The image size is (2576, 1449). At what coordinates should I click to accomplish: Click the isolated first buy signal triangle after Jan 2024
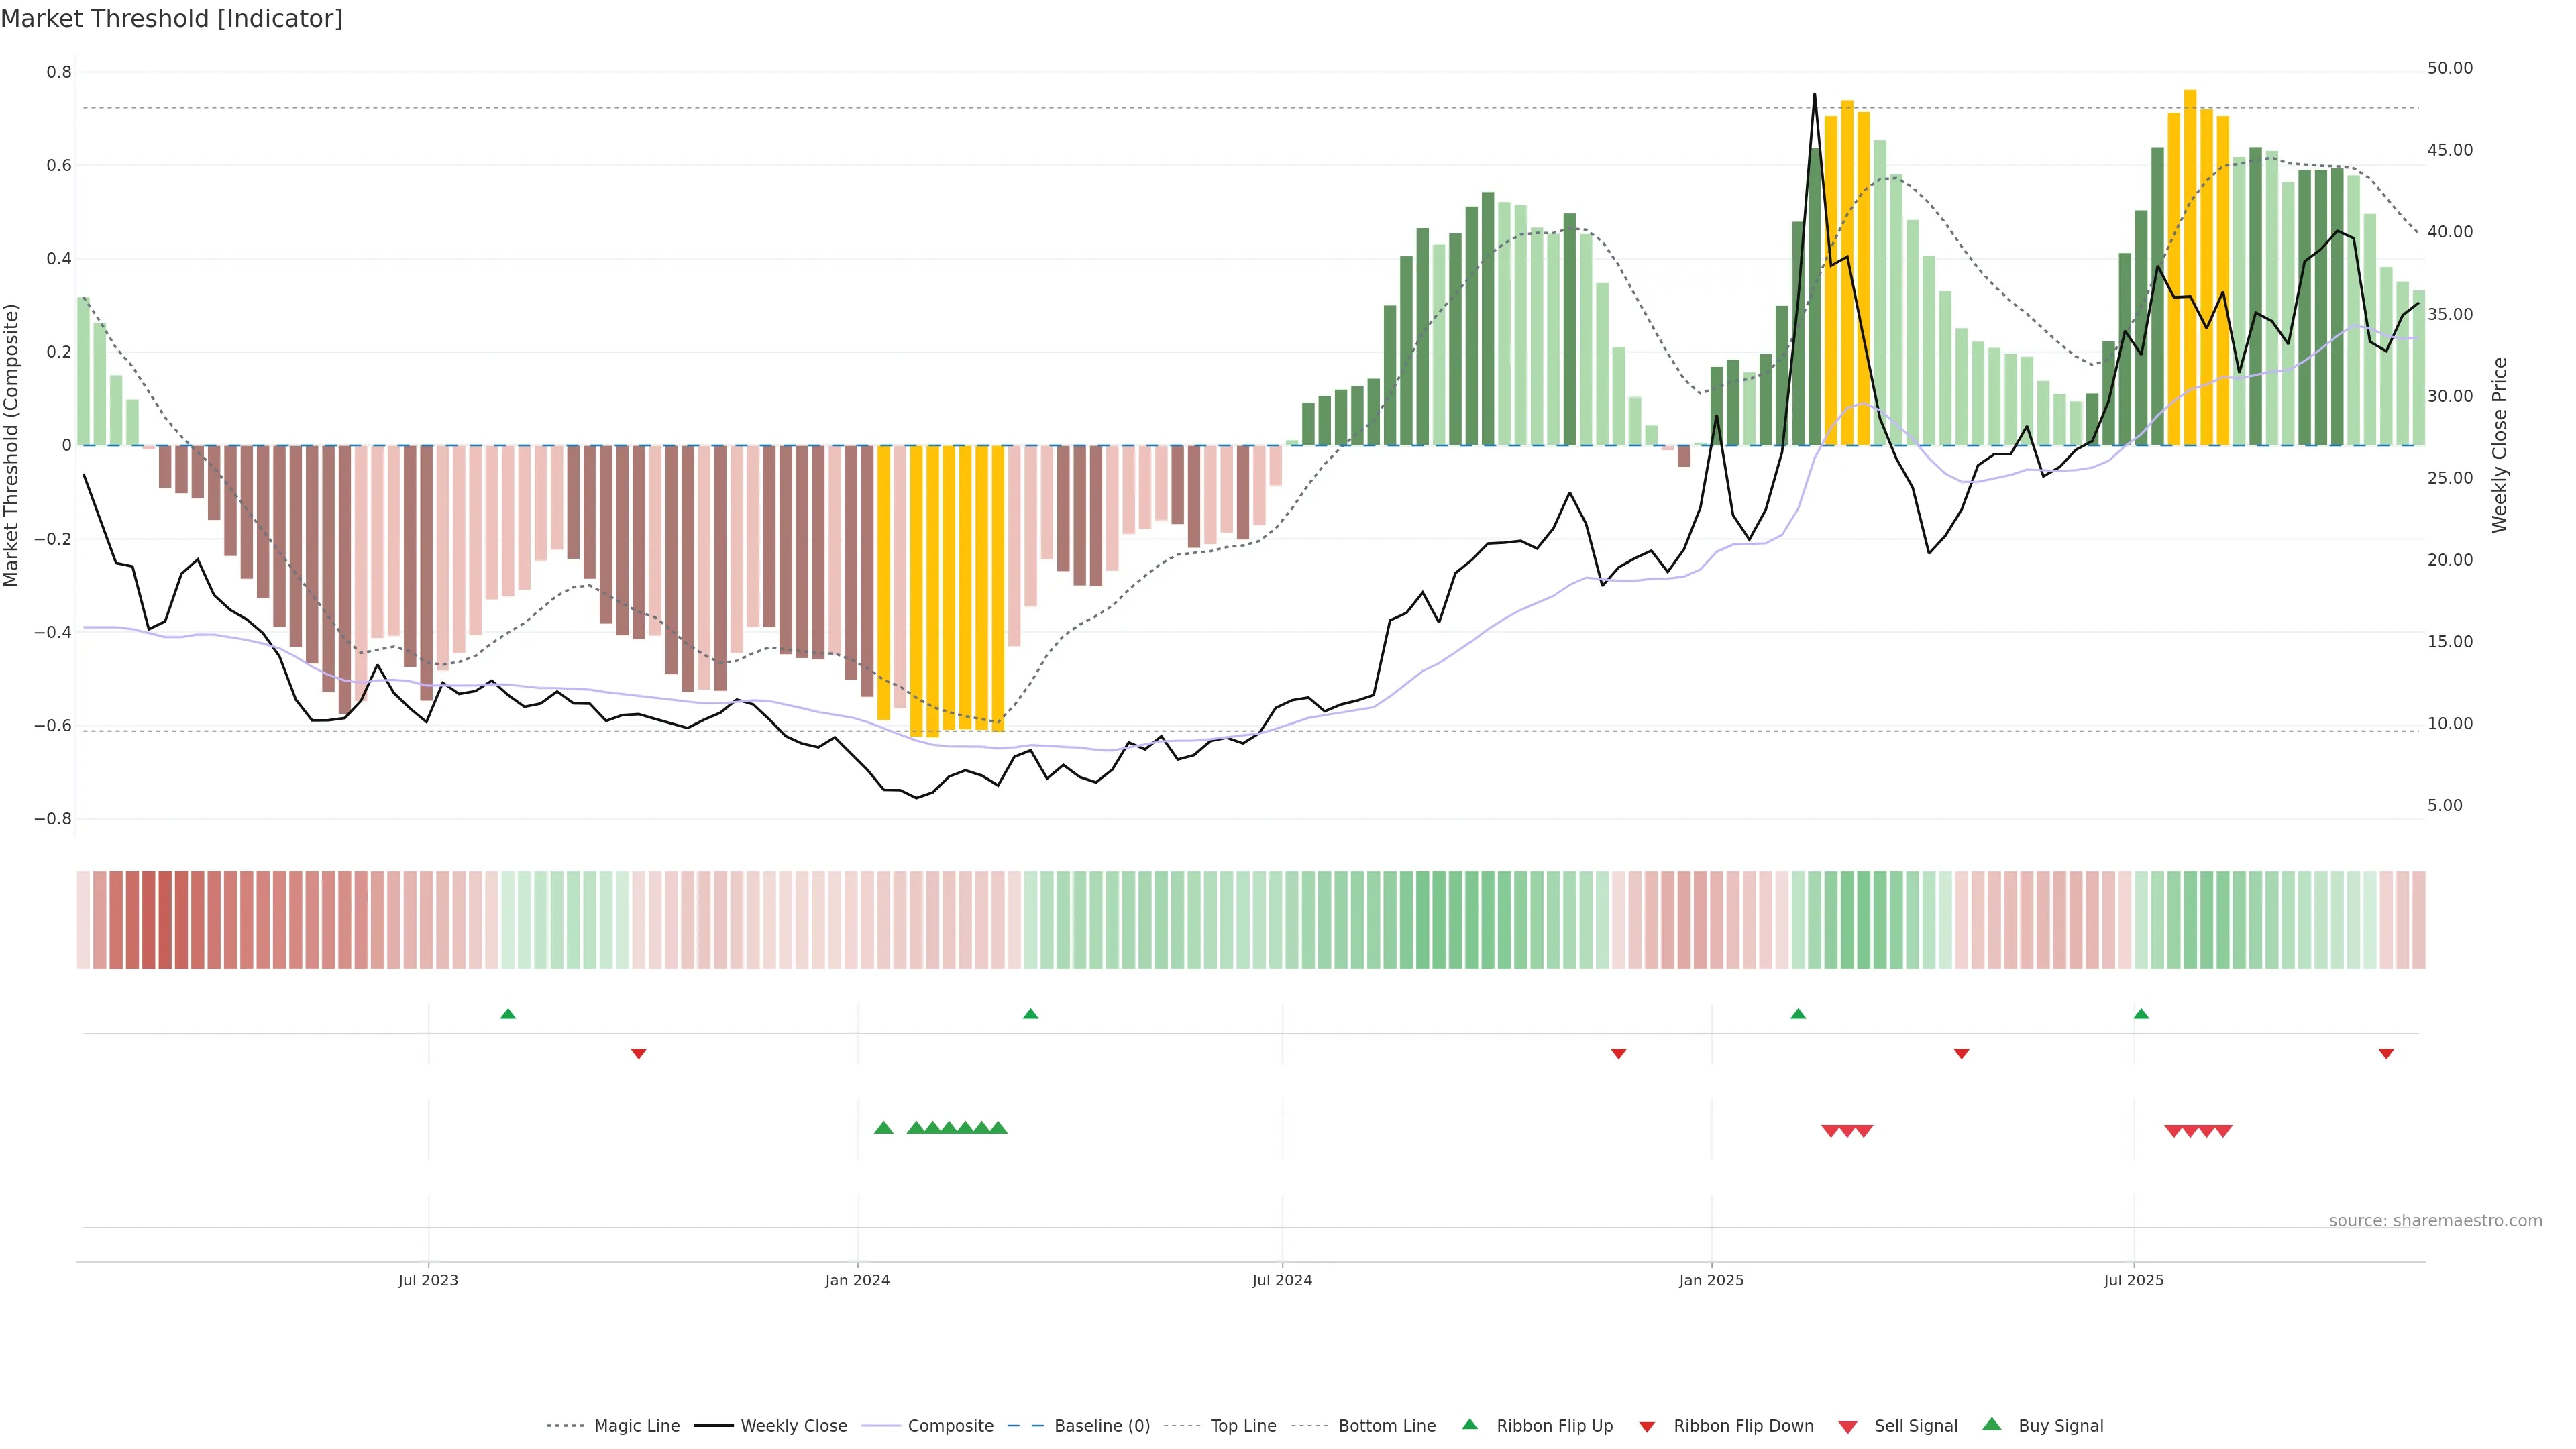pos(884,1128)
